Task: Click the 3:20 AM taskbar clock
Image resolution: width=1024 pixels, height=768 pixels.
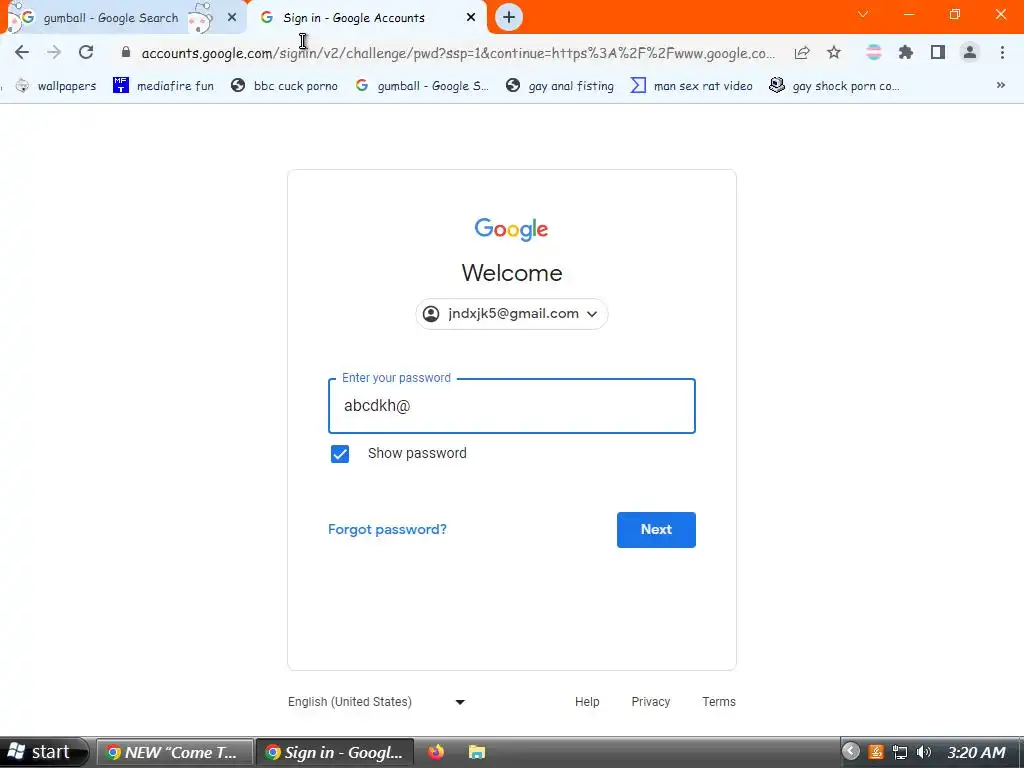Action: tap(976, 753)
